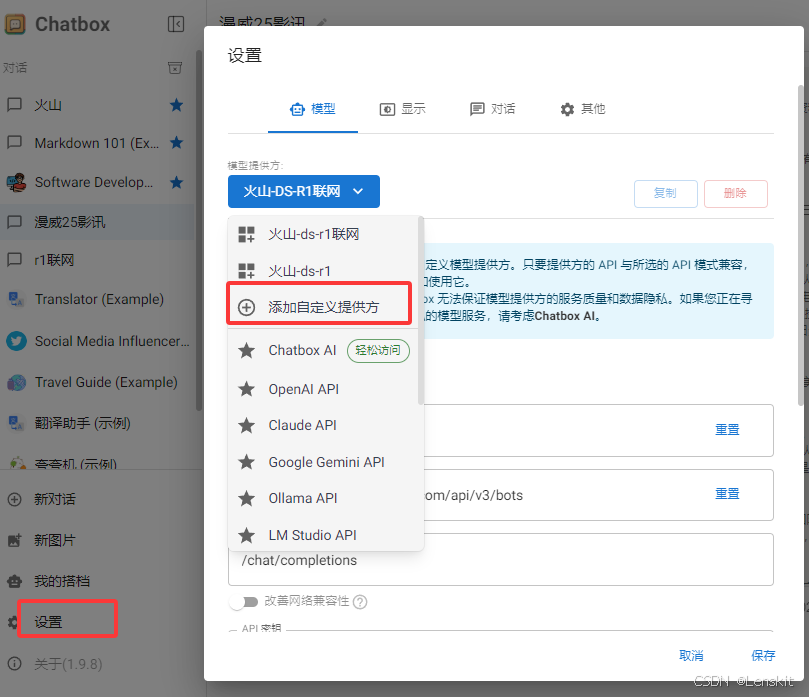Image resolution: width=809 pixels, height=697 pixels.
Task: Toggle the 改善网络兼容性 switch
Action: click(244, 602)
